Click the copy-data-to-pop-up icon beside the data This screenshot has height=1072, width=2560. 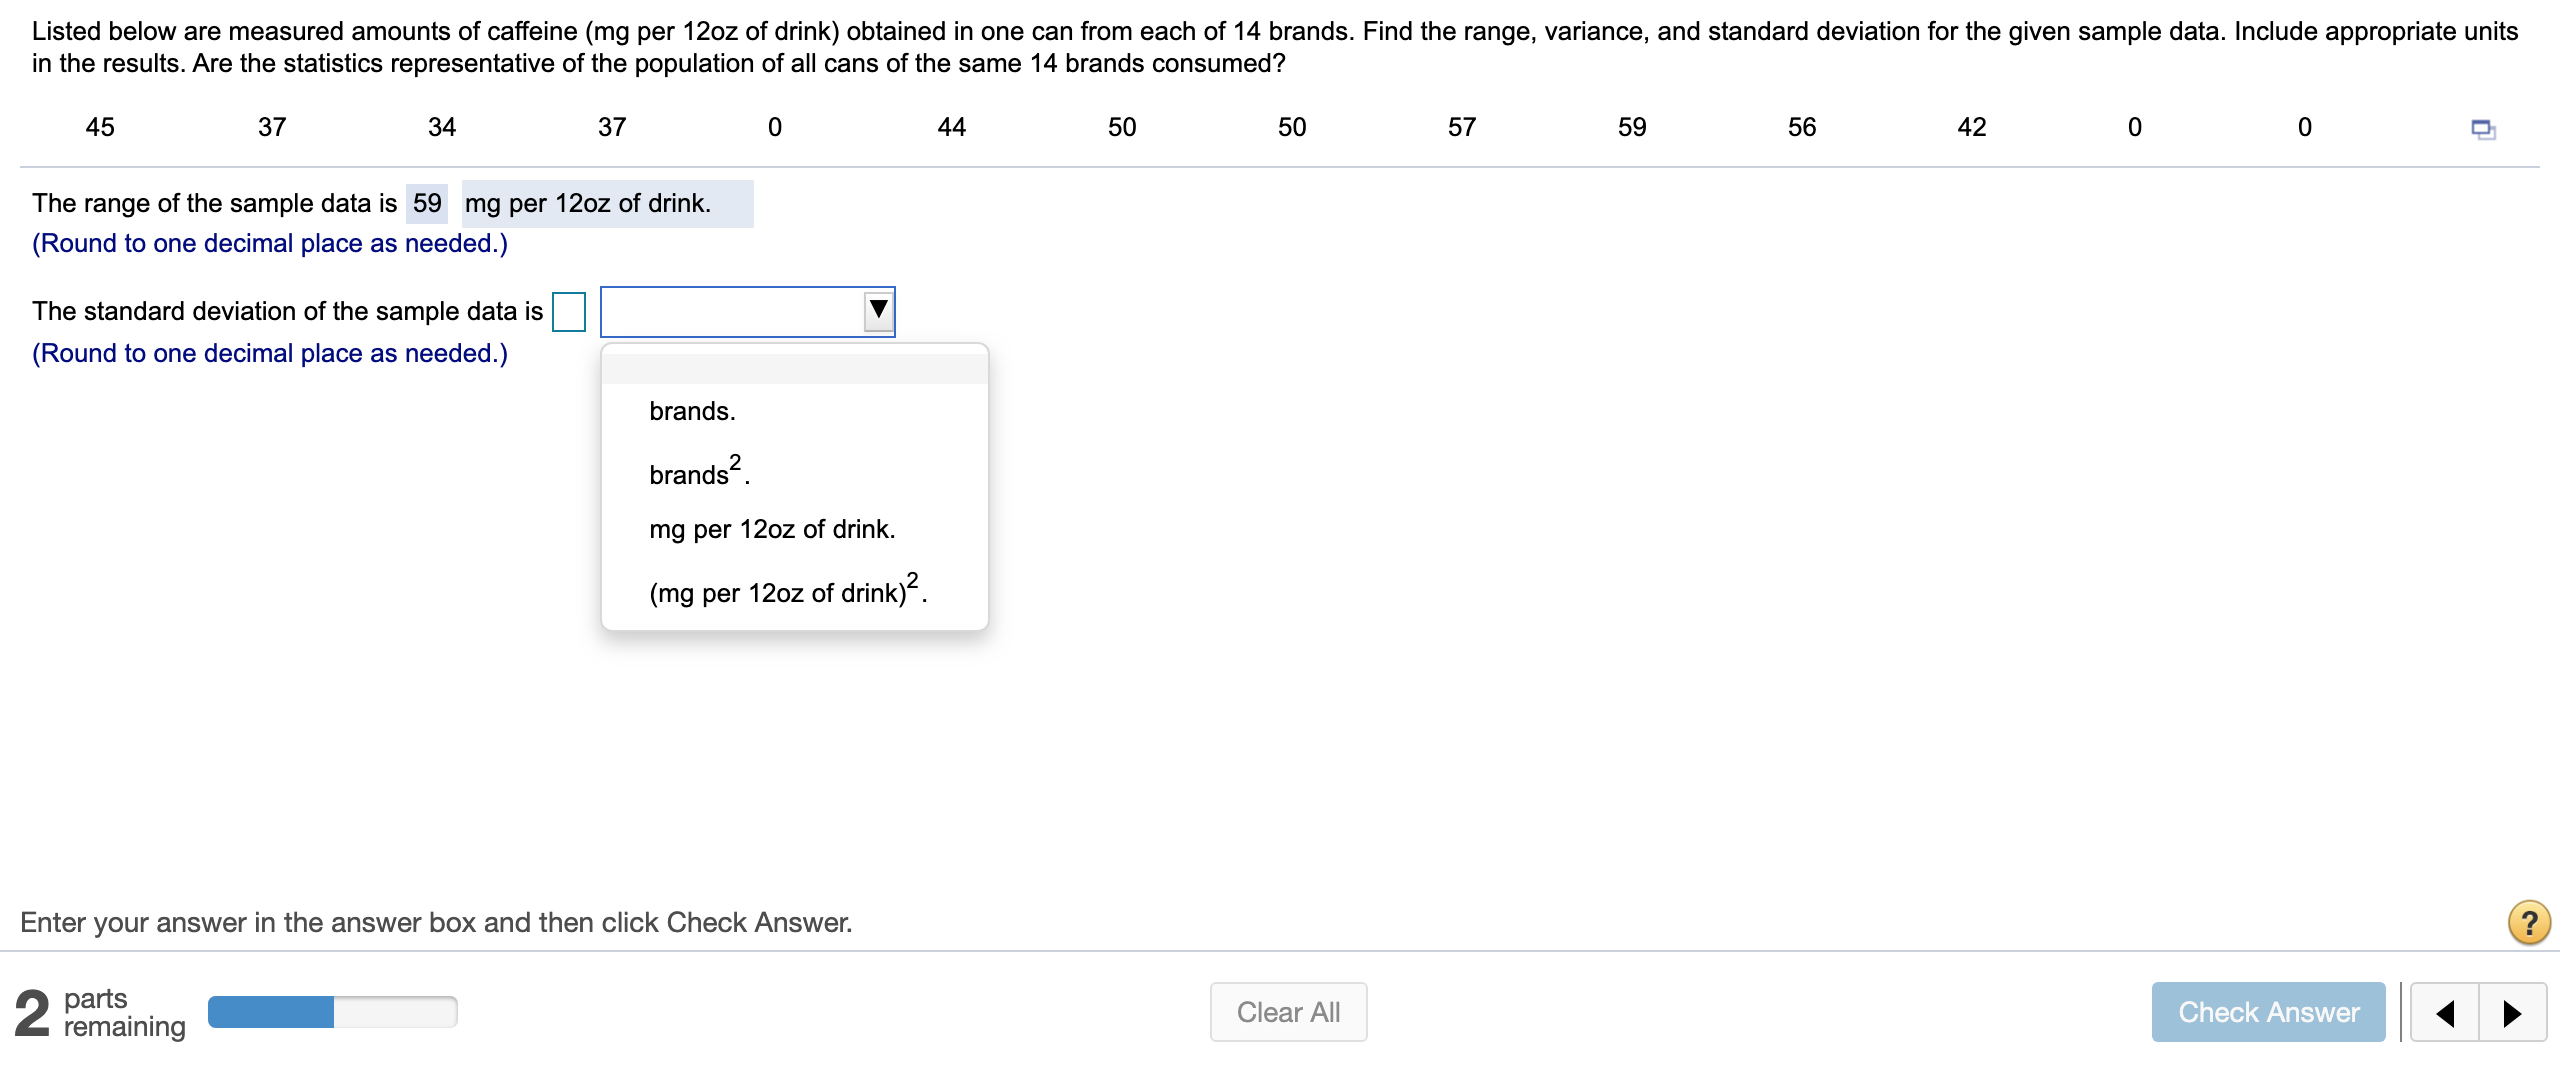point(2484,128)
